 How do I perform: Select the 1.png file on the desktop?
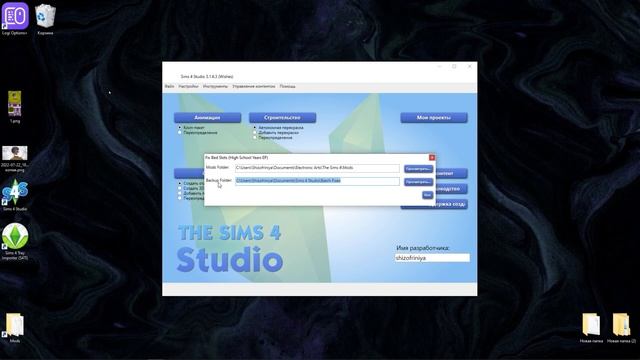(x=15, y=107)
